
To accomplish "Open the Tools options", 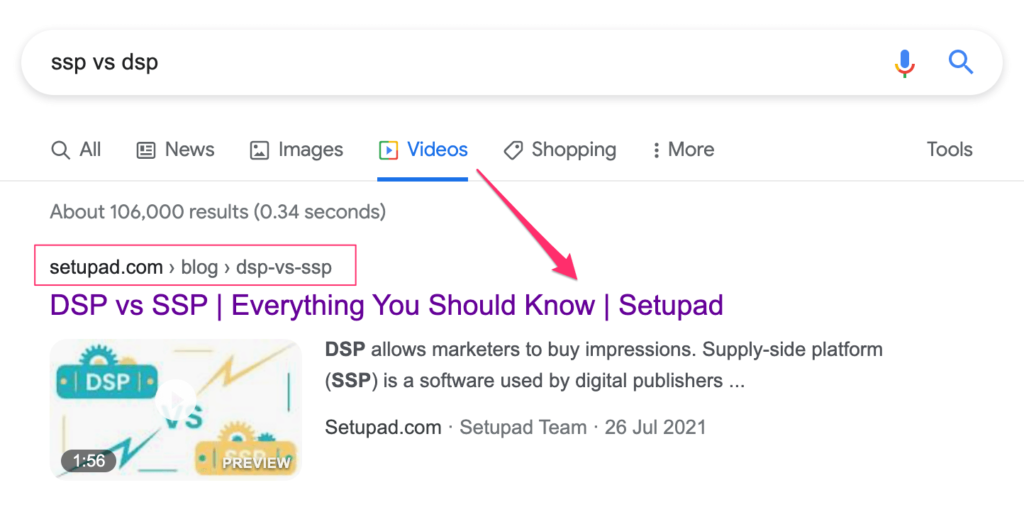I will click(949, 150).
